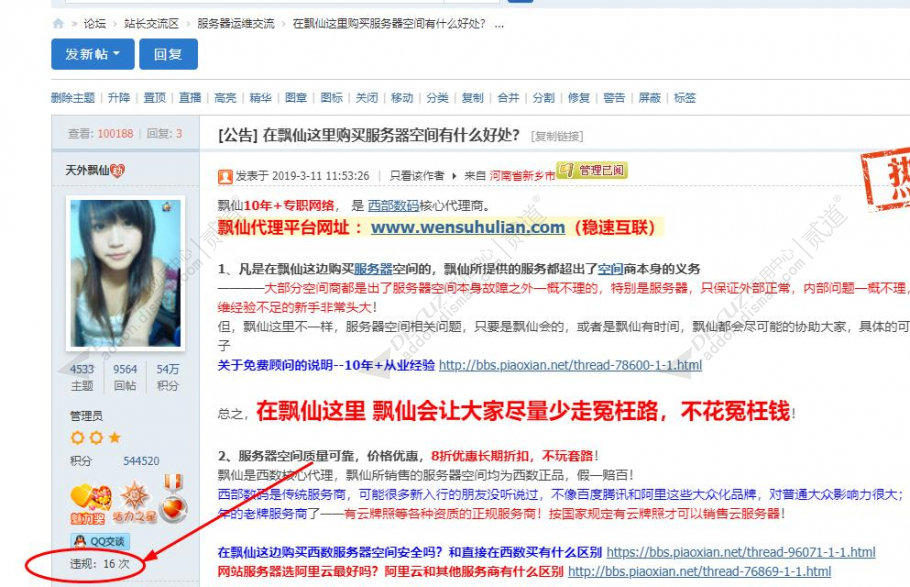The height and width of the screenshot is (587, 910).
Task: Open the 发新帖 dropdown button
Action: tap(93, 54)
